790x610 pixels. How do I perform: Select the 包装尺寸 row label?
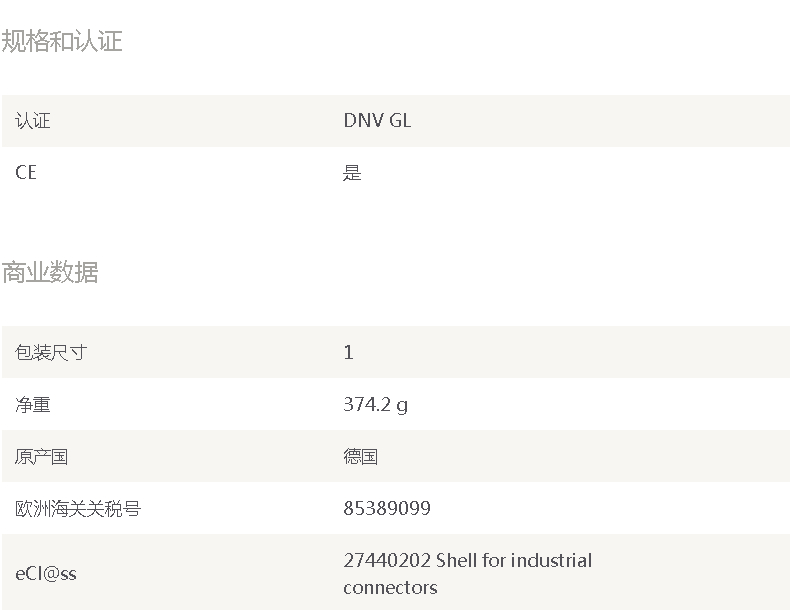44,353
